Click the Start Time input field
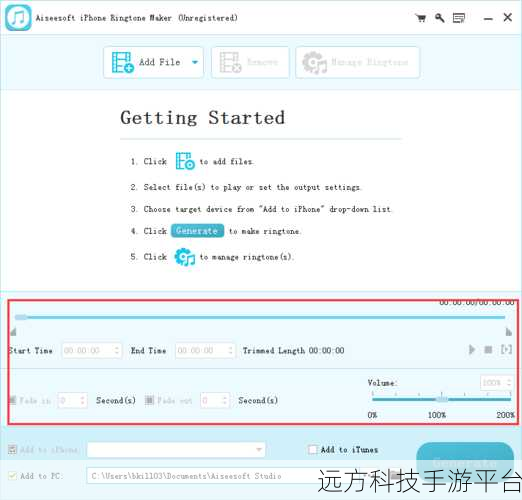Screen dimensions: 522x500 tap(92, 350)
